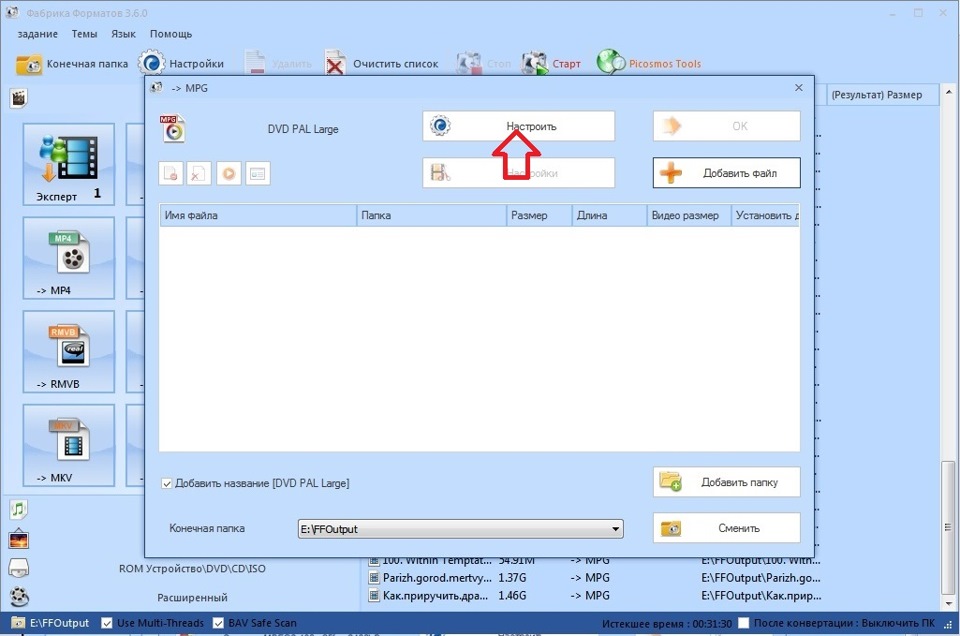Open Настройки in the main toolbar
Screen dimensions: 960x636
(x=181, y=64)
